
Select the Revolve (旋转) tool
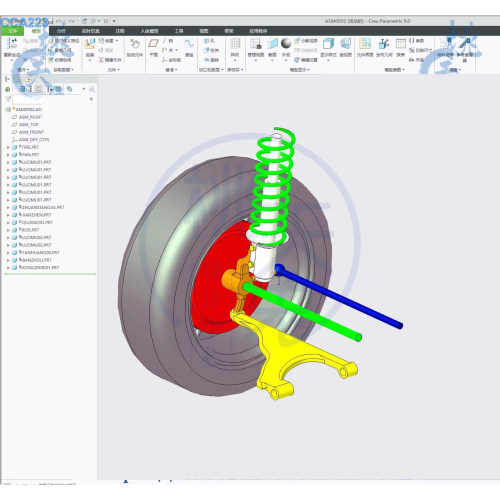pos(211,60)
